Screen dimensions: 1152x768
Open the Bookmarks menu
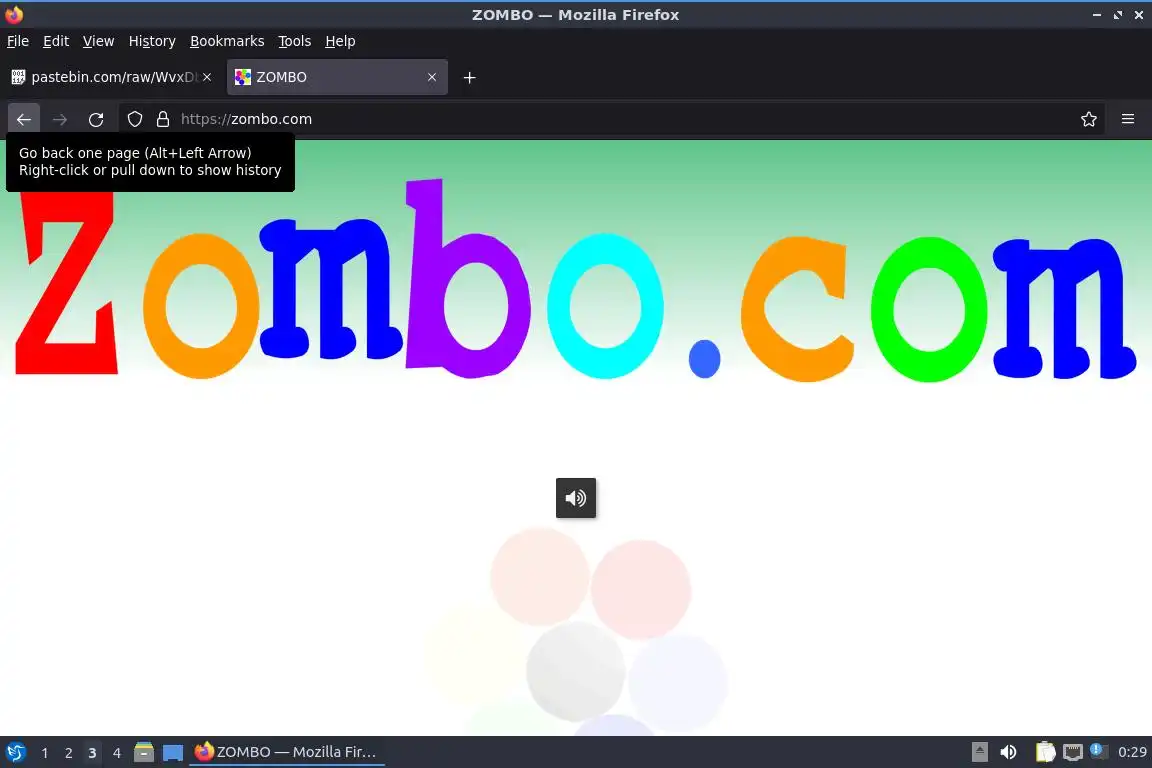(227, 41)
